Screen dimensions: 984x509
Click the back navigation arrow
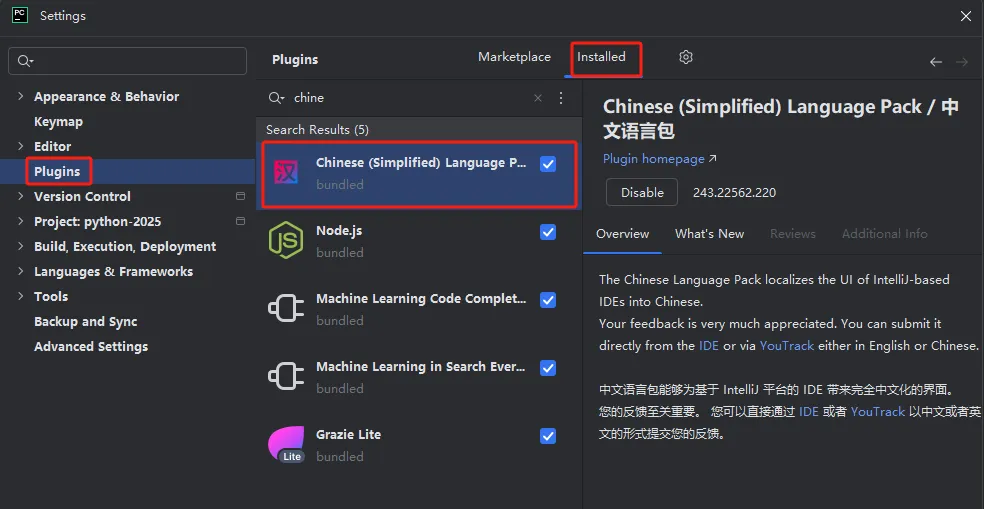pos(936,62)
